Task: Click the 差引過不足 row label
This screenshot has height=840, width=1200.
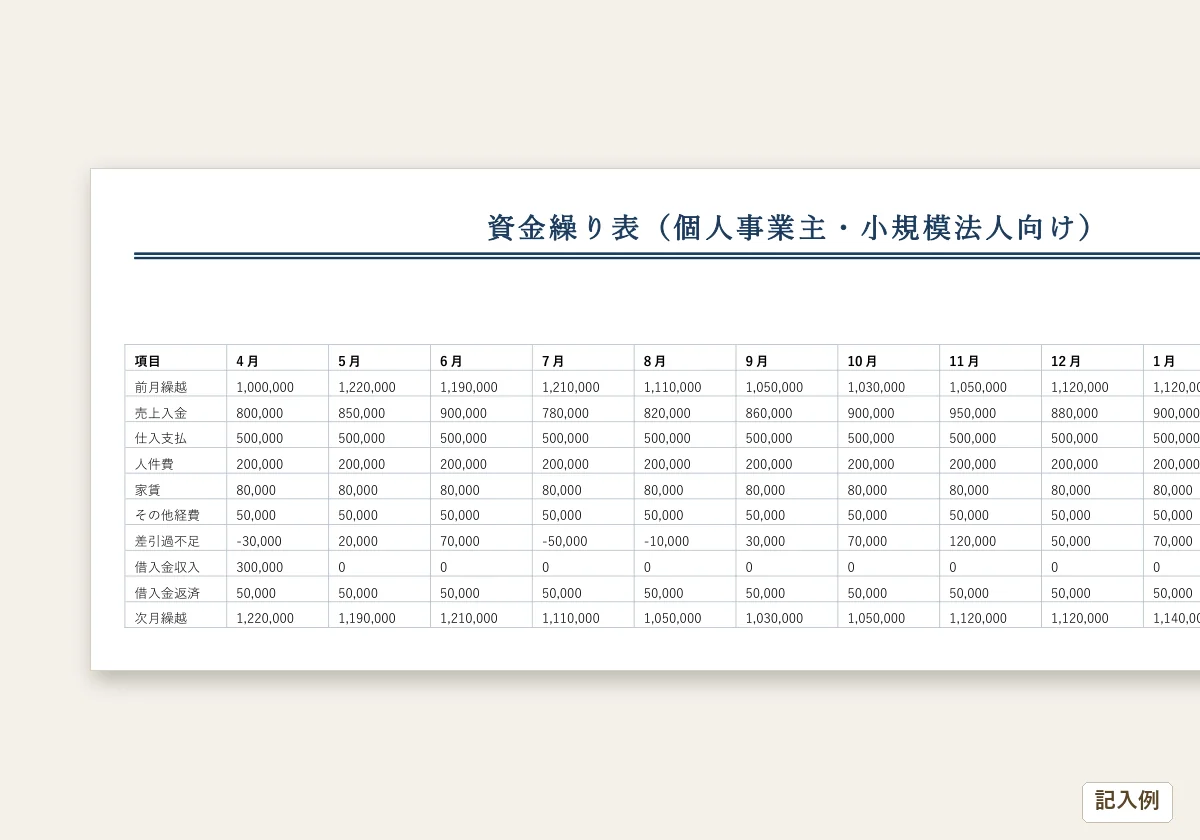Action: tap(176, 539)
